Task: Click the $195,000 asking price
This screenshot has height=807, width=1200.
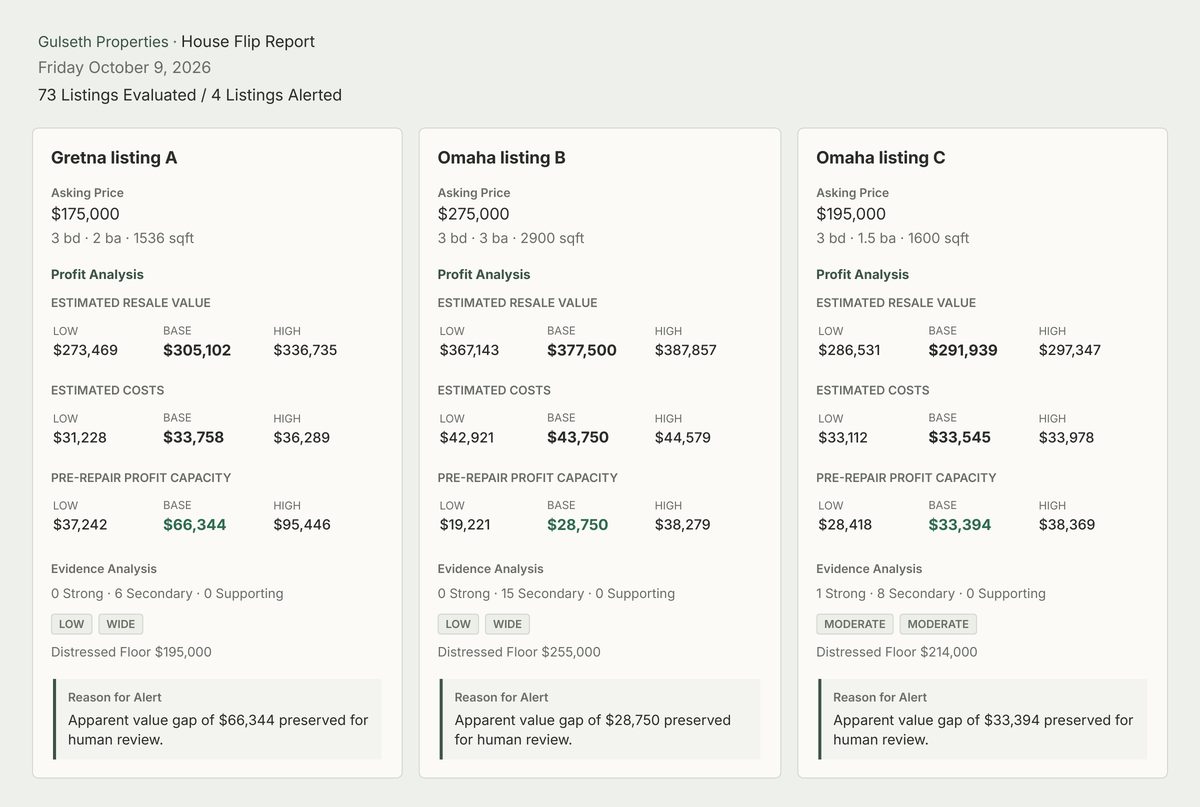Action: point(851,214)
